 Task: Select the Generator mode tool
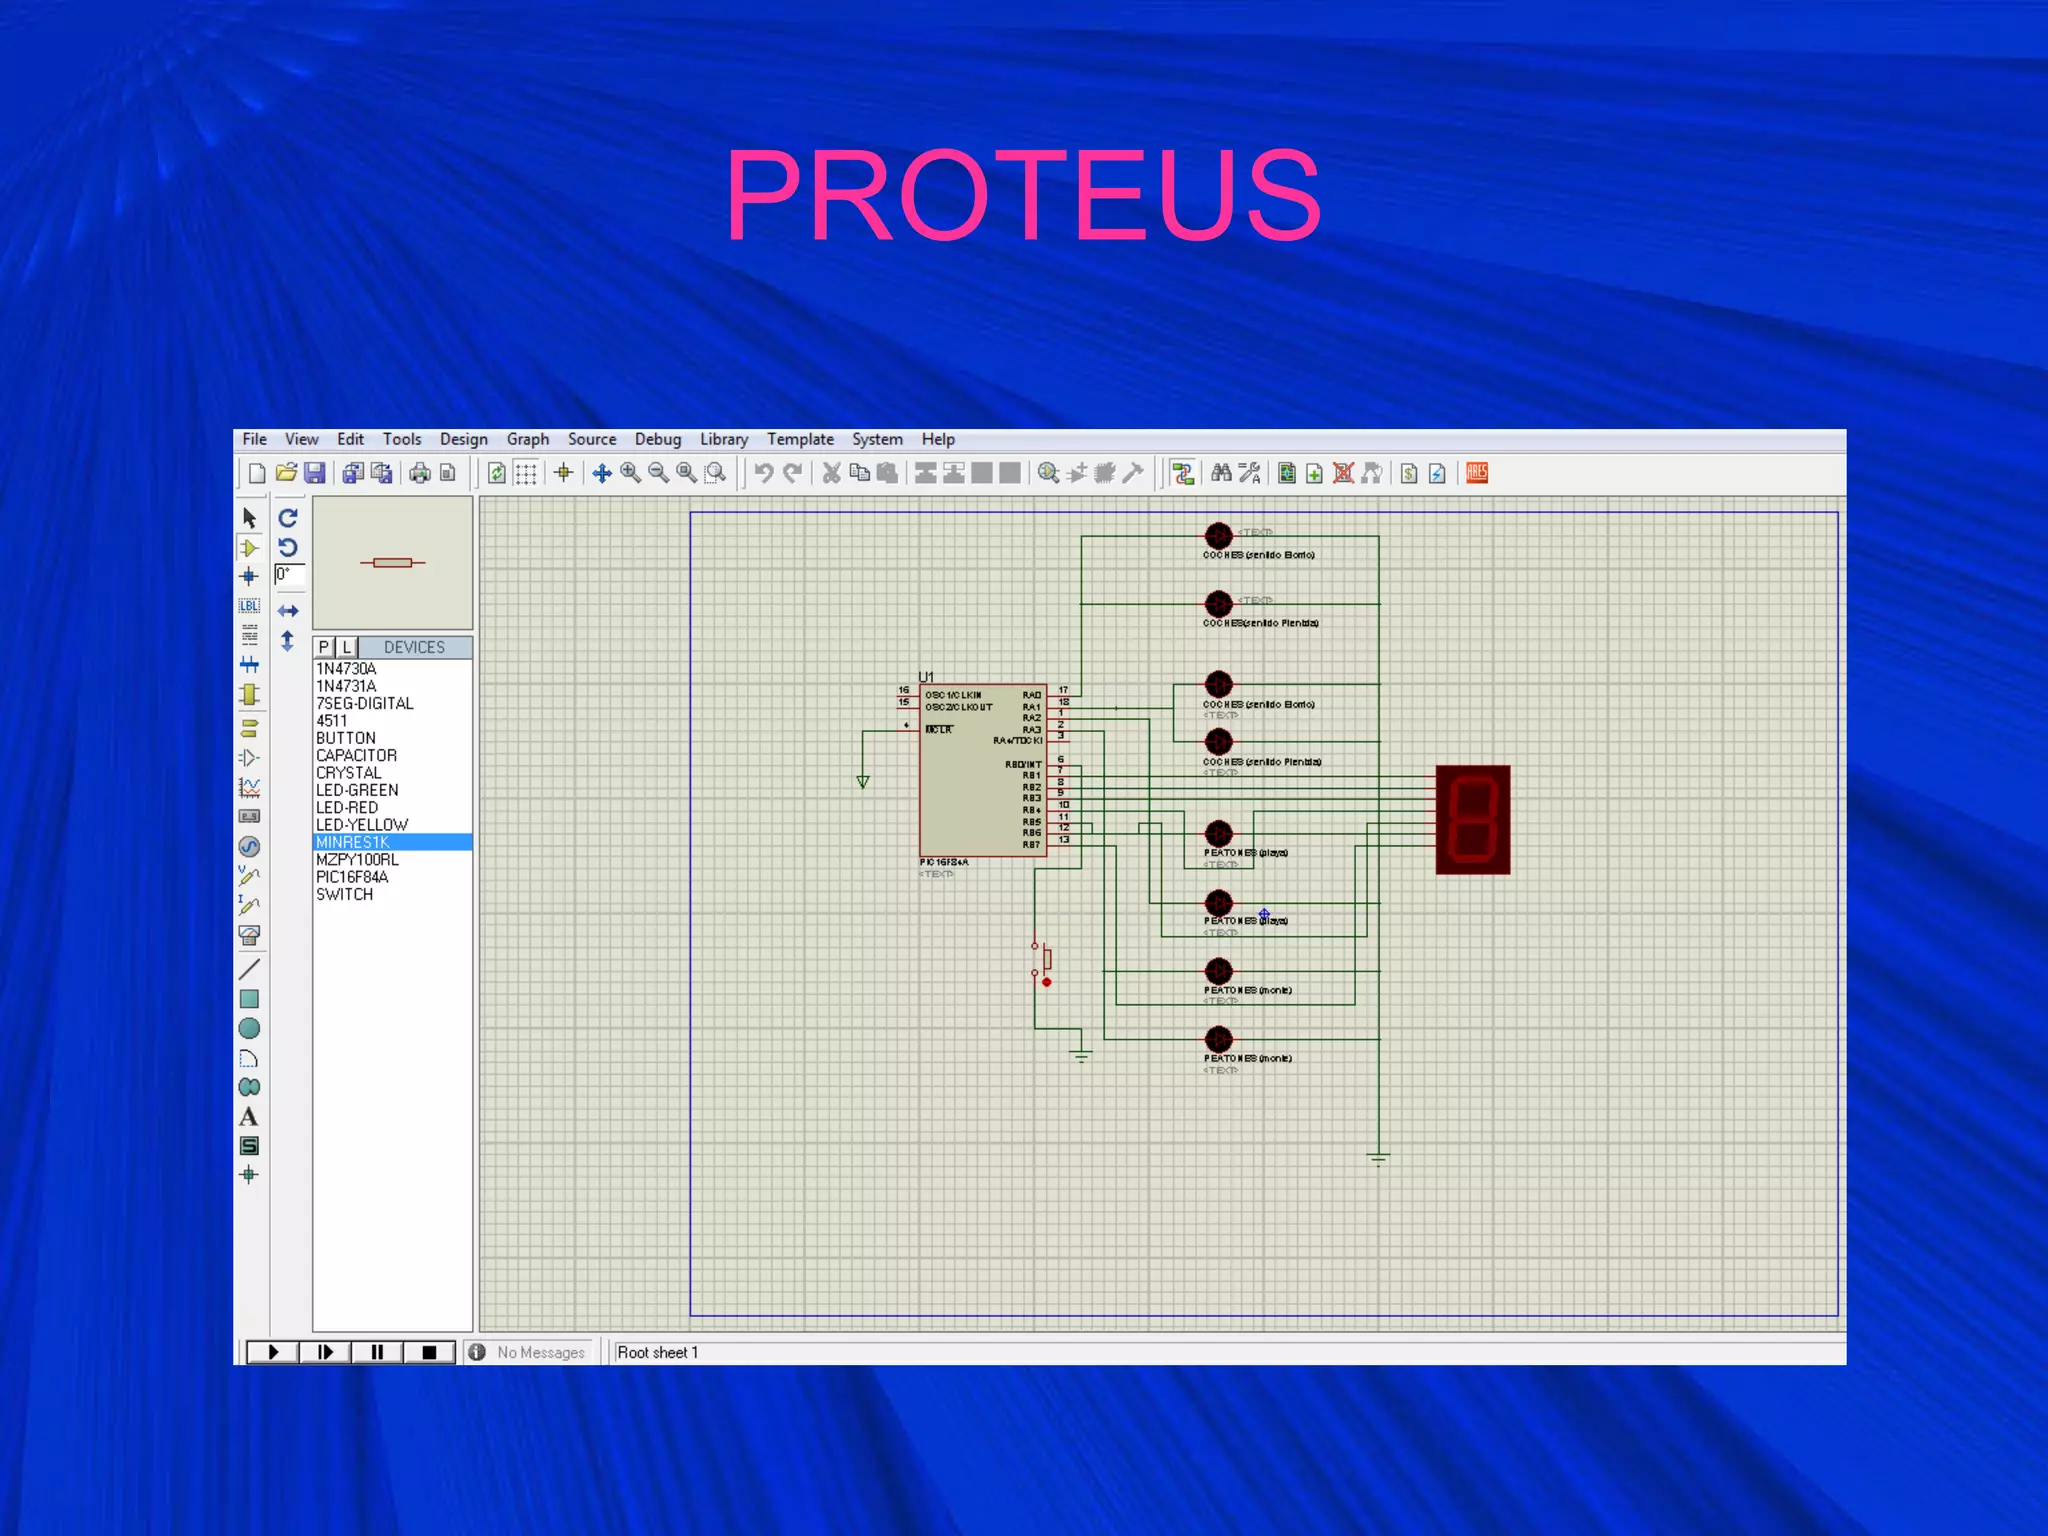pos(250,847)
